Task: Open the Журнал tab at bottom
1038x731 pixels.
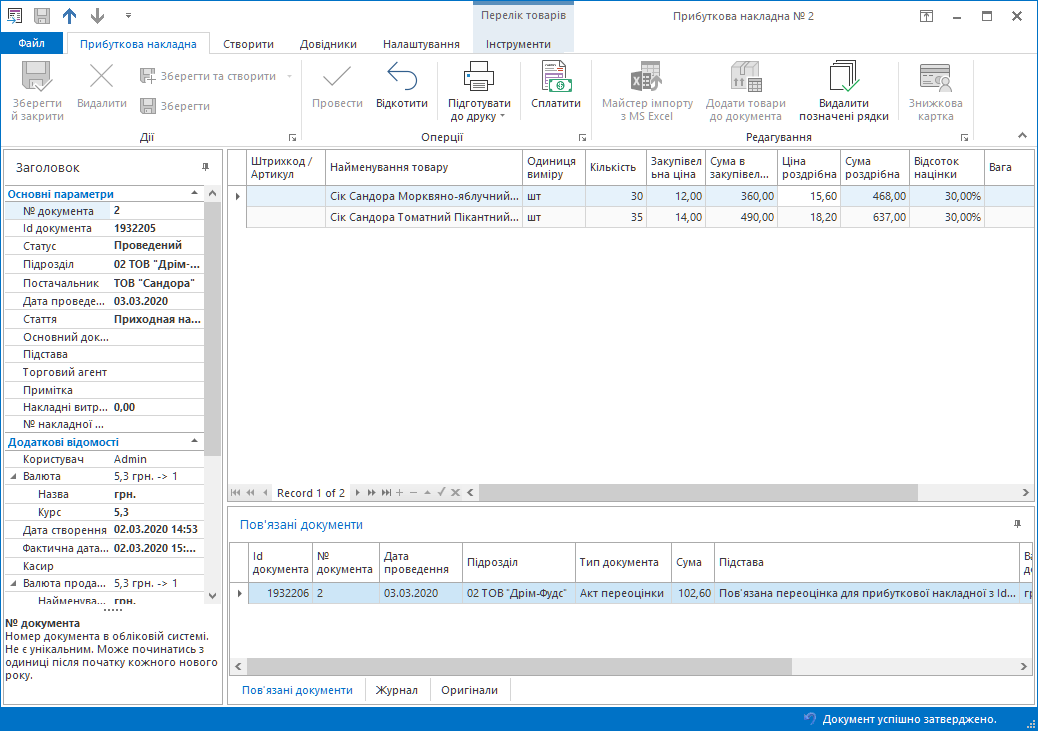Action: (x=396, y=690)
